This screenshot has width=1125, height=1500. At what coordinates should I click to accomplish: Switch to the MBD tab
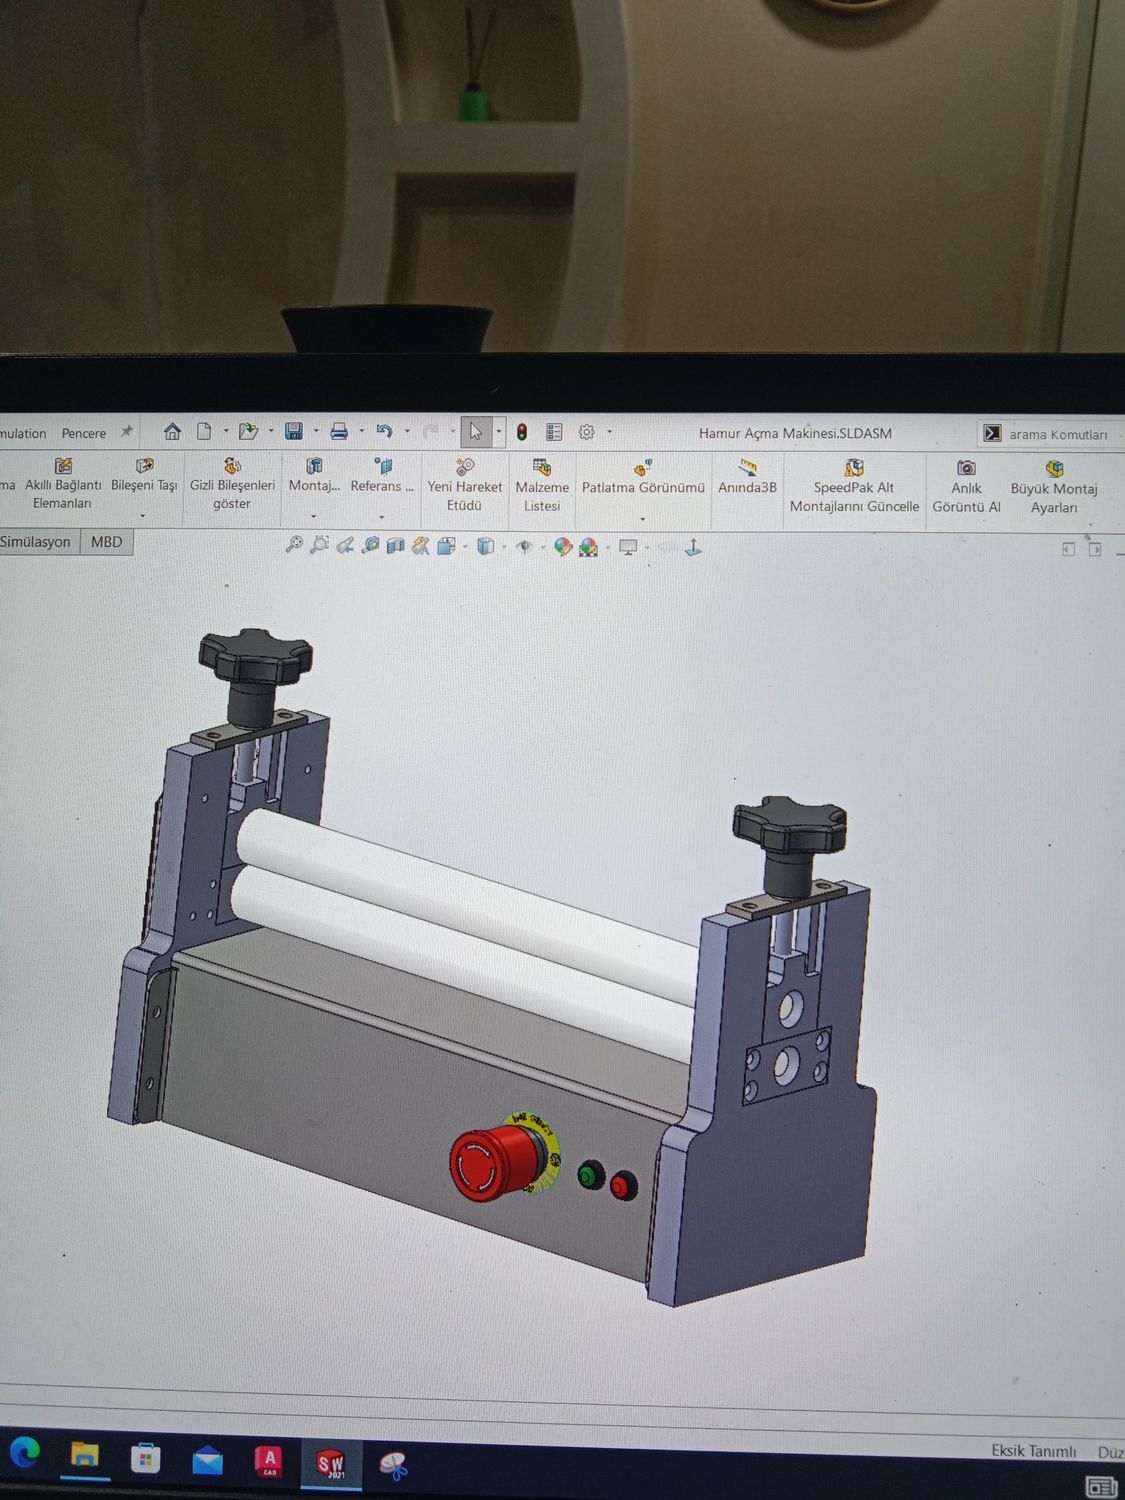[107, 542]
